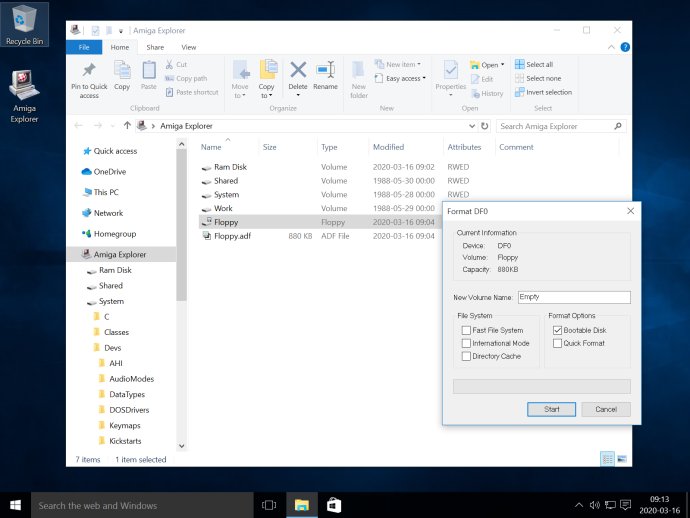Image resolution: width=690 pixels, height=518 pixels.
Task: Enable the International Mode checkbox
Action: [x=466, y=343]
